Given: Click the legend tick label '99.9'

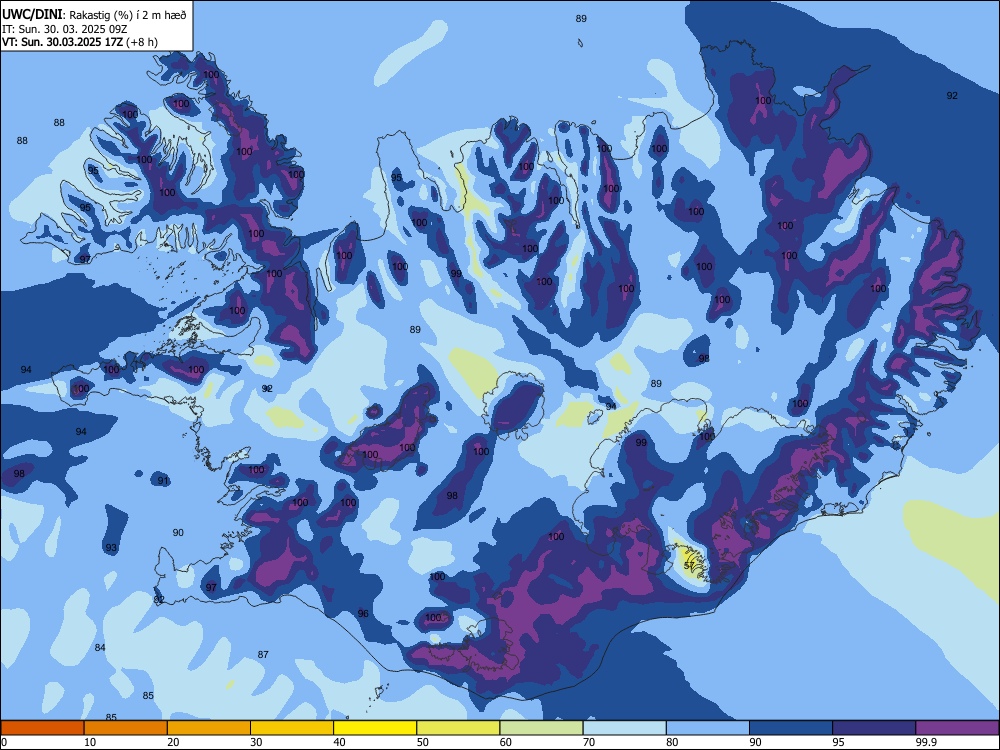Looking at the screenshot, I should coord(926,742).
